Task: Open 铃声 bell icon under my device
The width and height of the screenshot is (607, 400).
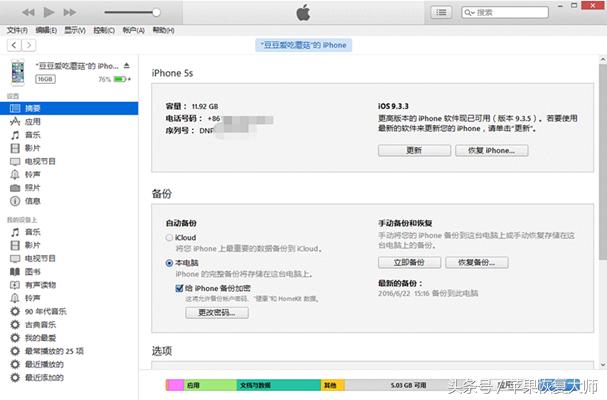Action: pyautogui.click(x=15, y=298)
